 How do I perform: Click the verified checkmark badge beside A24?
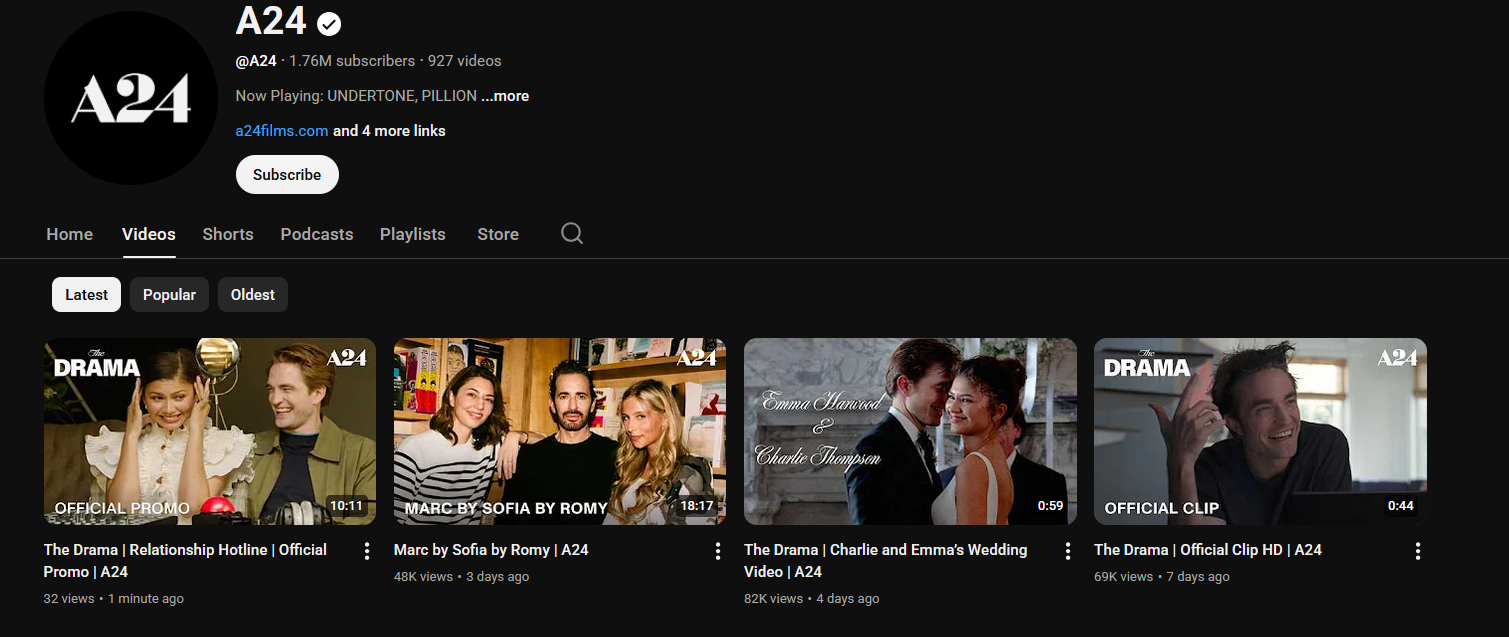tap(329, 23)
